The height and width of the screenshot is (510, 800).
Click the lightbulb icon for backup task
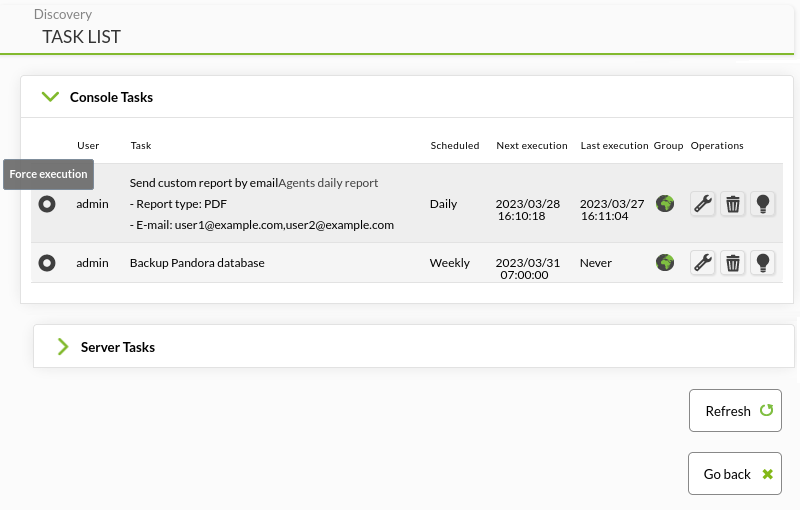point(763,263)
